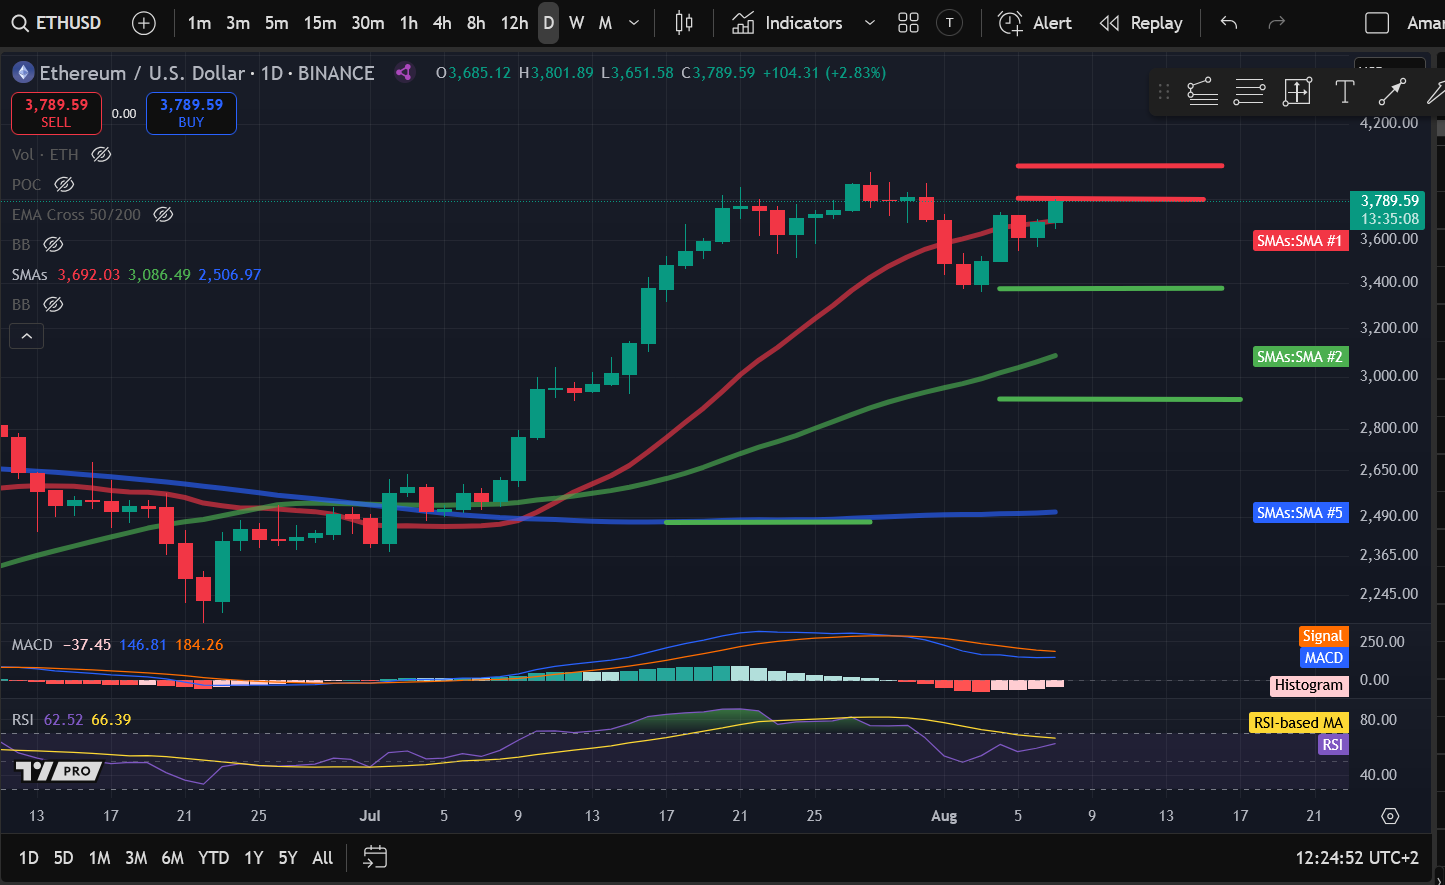Screen dimensions: 1445x885
Task: Open the indicator templates grid icon
Action: pyautogui.click(x=908, y=23)
